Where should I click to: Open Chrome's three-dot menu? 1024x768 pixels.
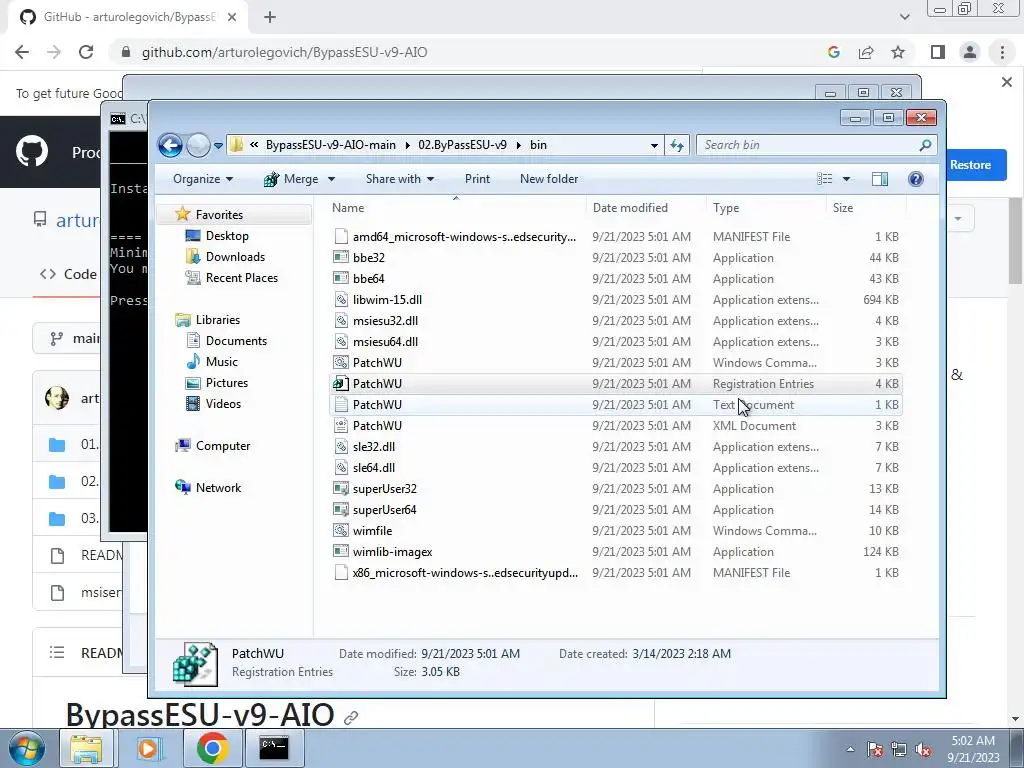pyautogui.click(x=1002, y=52)
